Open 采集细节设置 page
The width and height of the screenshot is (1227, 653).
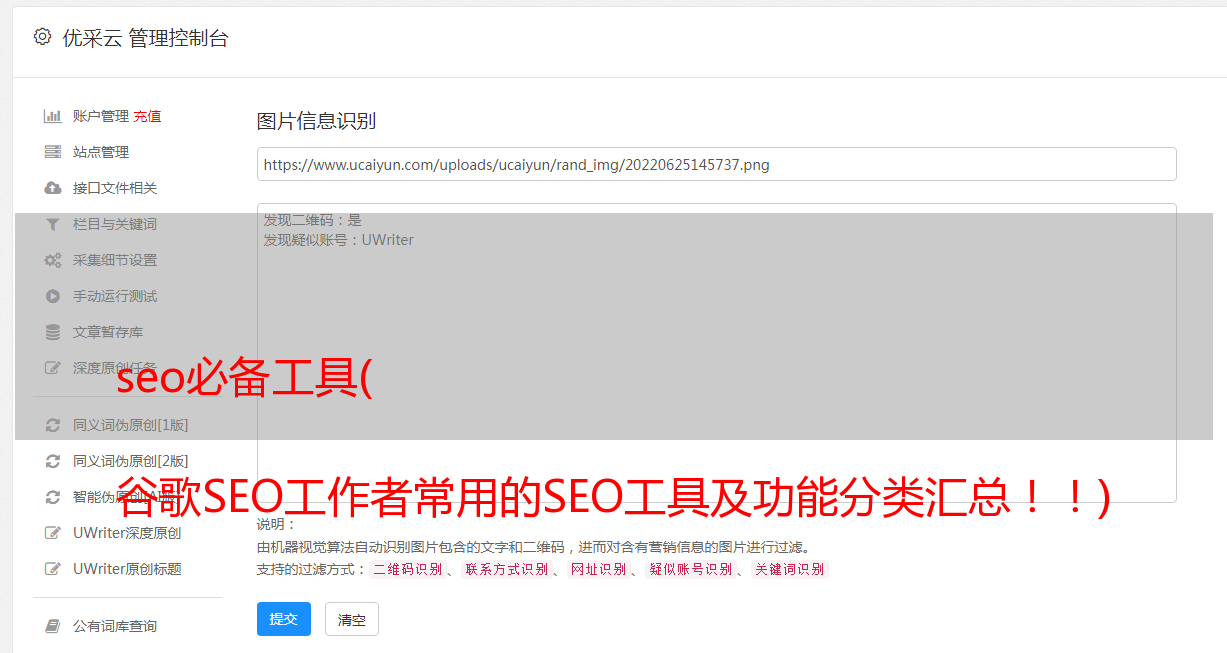pyautogui.click(x=115, y=260)
